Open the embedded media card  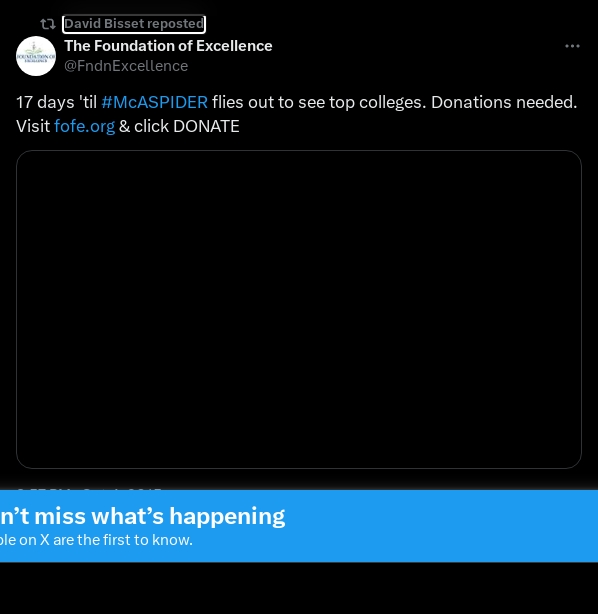(x=299, y=309)
